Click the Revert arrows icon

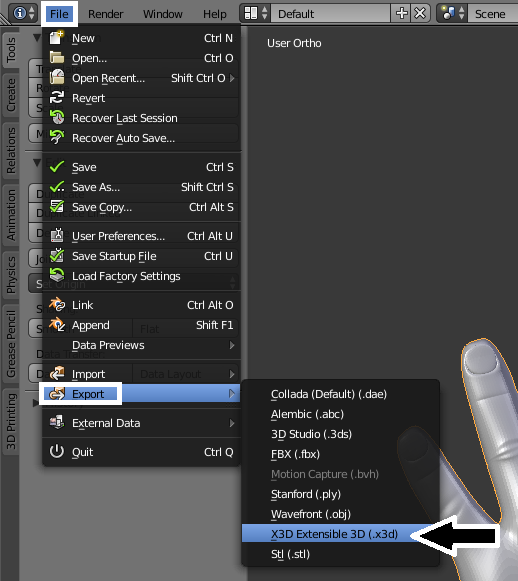click(57, 98)
